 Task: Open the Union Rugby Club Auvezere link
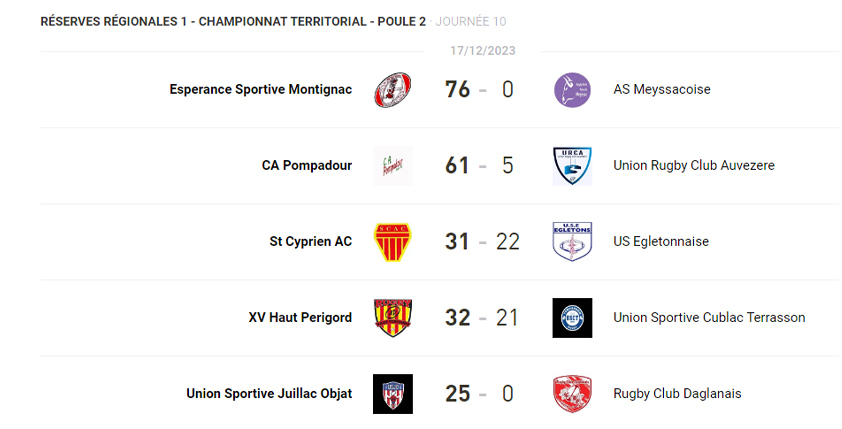tap(693, 166)
